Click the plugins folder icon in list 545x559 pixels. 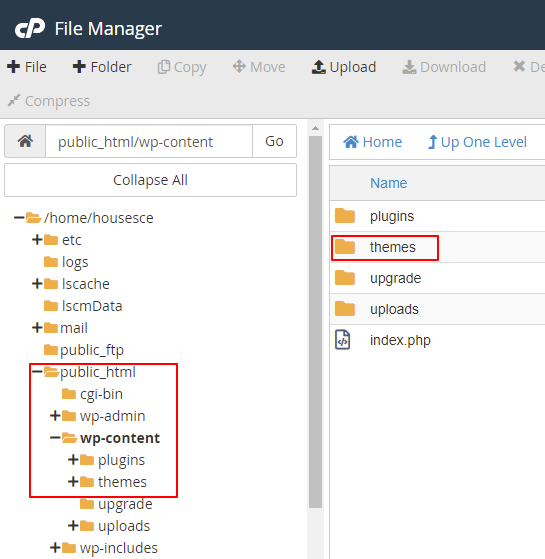[345, 215]
